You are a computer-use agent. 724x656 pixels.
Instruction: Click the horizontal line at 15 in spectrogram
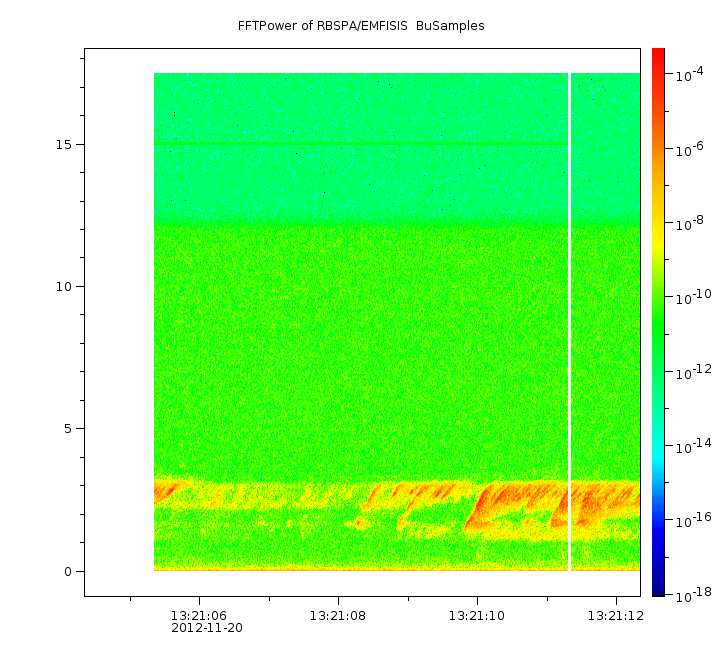[361, 144]
